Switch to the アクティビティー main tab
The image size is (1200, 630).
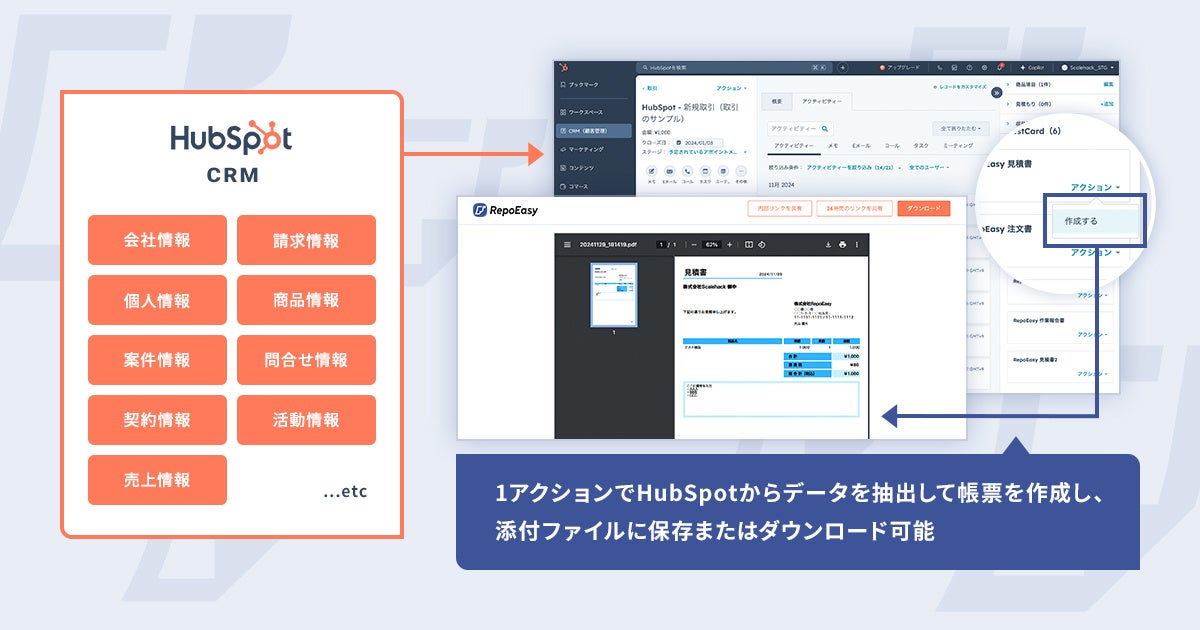[823, 101]
